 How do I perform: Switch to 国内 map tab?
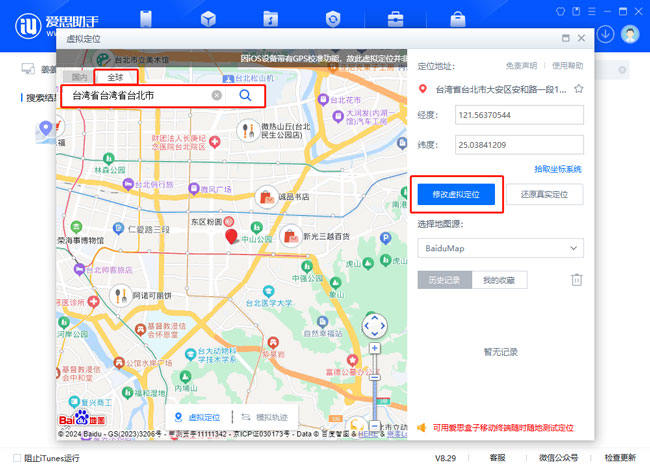(x=79, y=77)
